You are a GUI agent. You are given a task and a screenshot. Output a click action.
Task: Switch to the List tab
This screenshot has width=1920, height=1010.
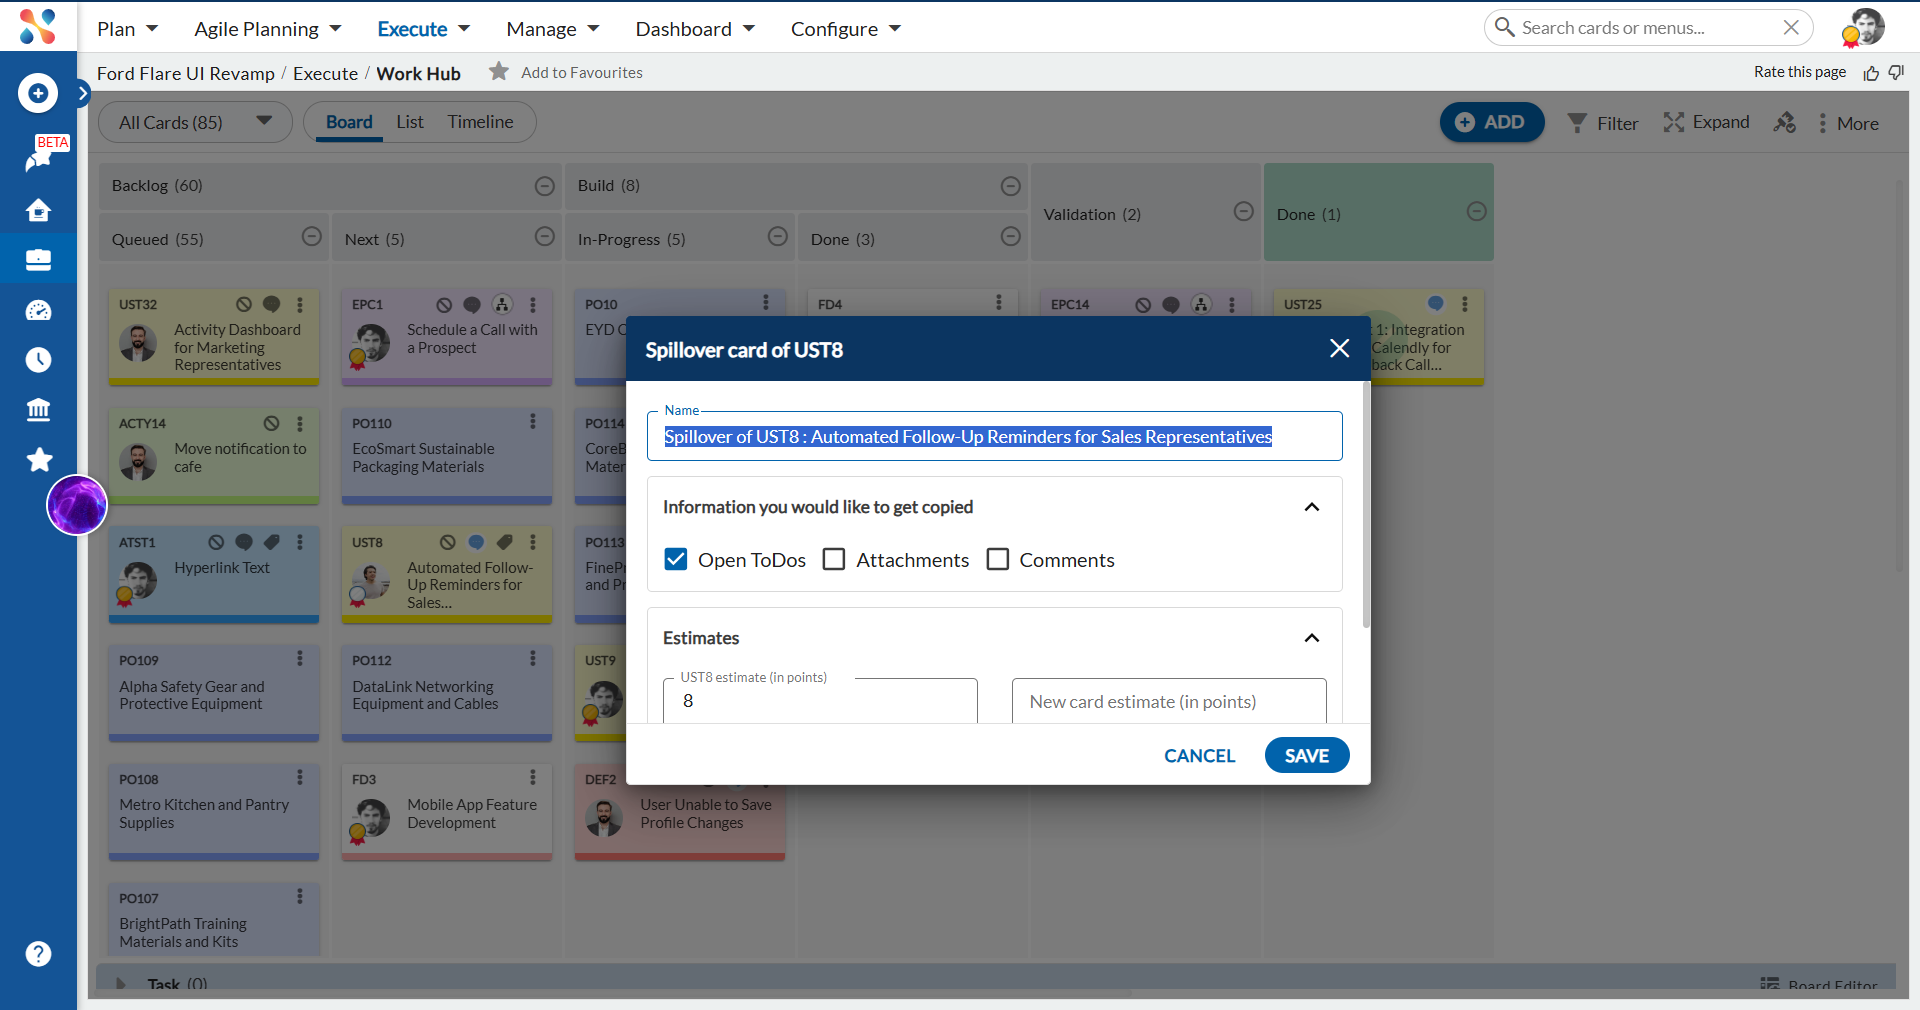[x=410, y=122]
